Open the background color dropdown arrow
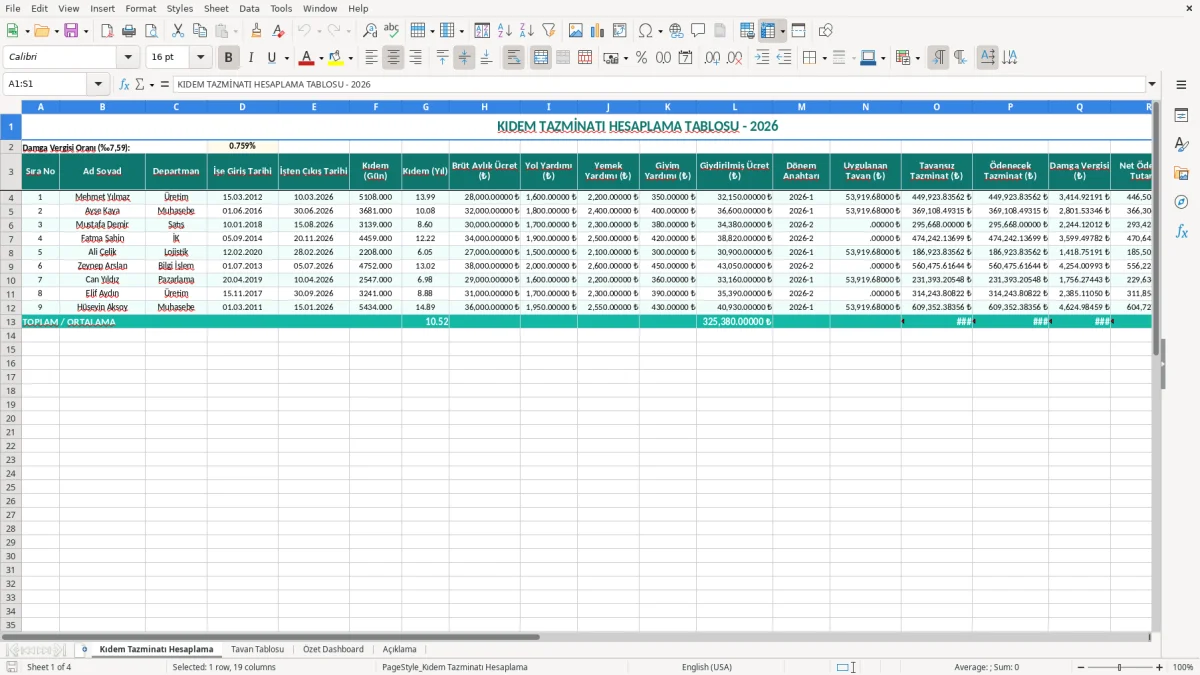Image resolution: width=1200 pixels, height=675 pixels. pyautogui.click(x=350, y=58)
